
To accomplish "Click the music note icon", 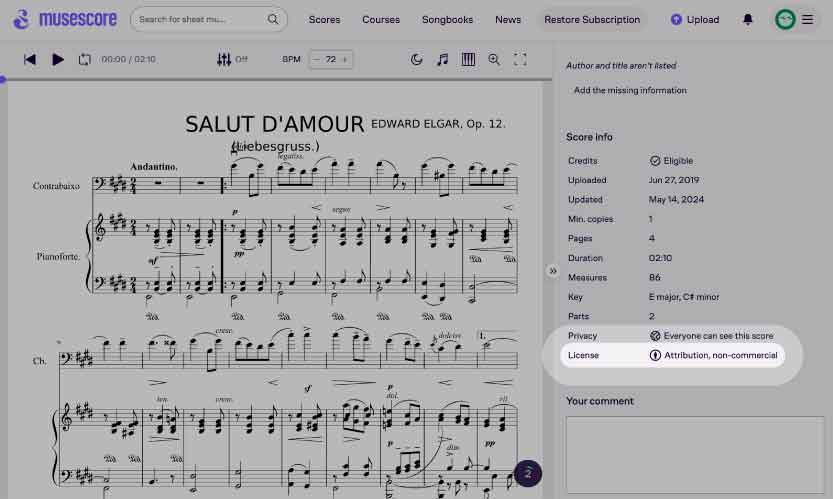I will click(x=443, y=60).
